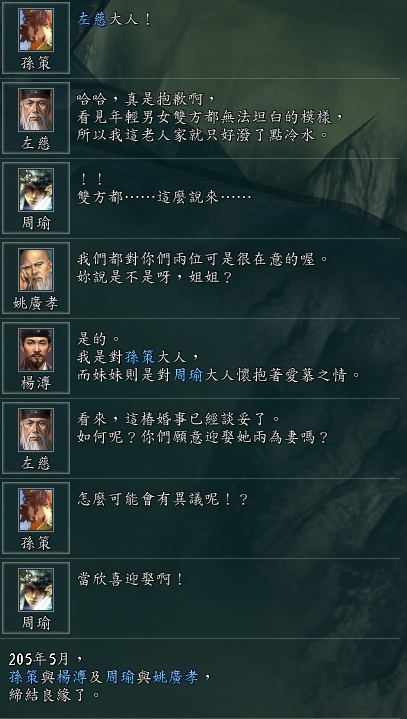Image resolution: width=407 pixels, height=719 pixels.
Task: Click the blue 孫策 link in 楊溥's dialogue
Action: tap(140, 357)
